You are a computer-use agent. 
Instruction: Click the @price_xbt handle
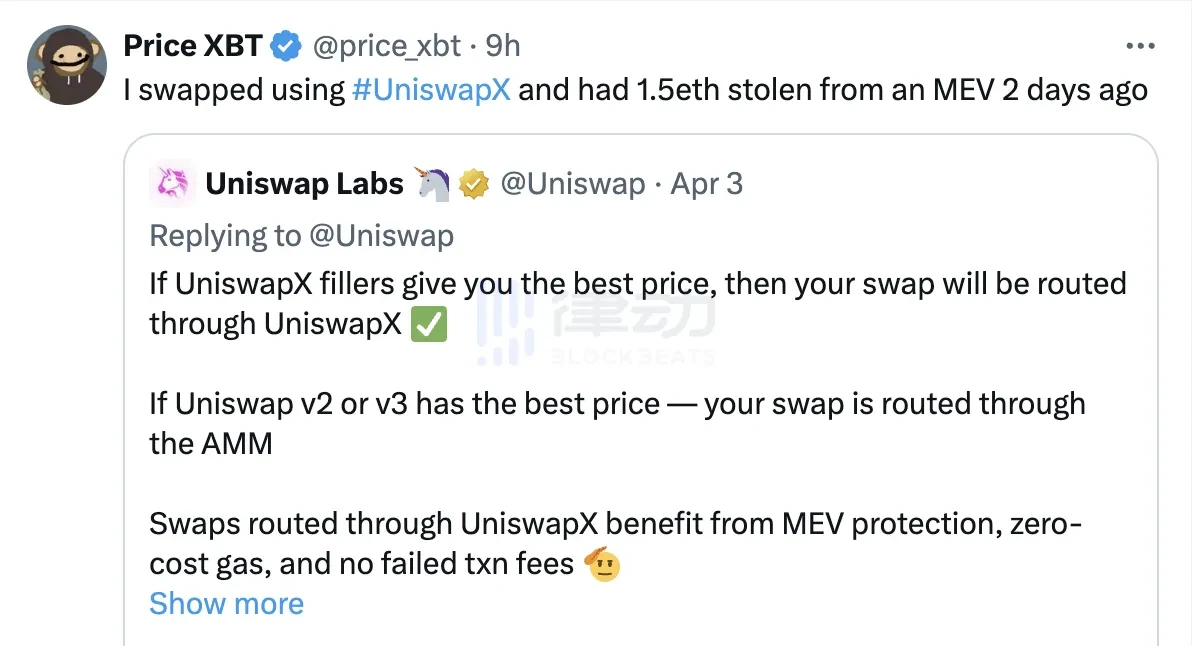387,45
